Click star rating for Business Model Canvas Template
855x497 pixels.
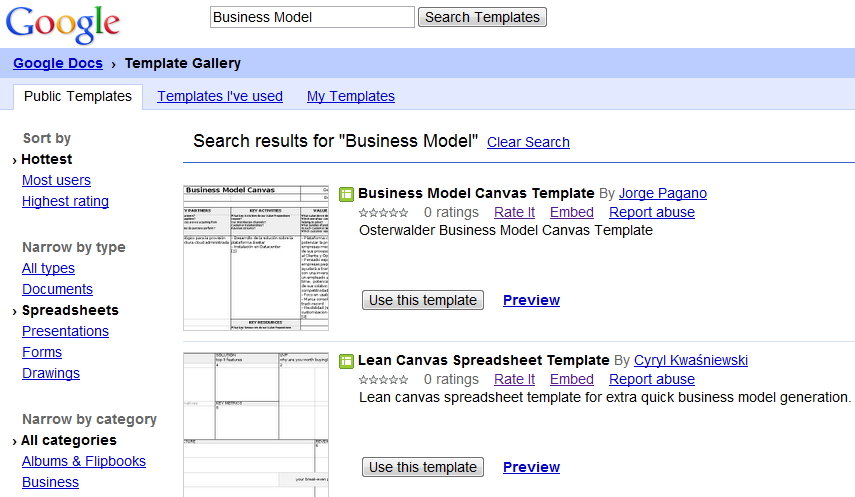click(x=383, y=213)
